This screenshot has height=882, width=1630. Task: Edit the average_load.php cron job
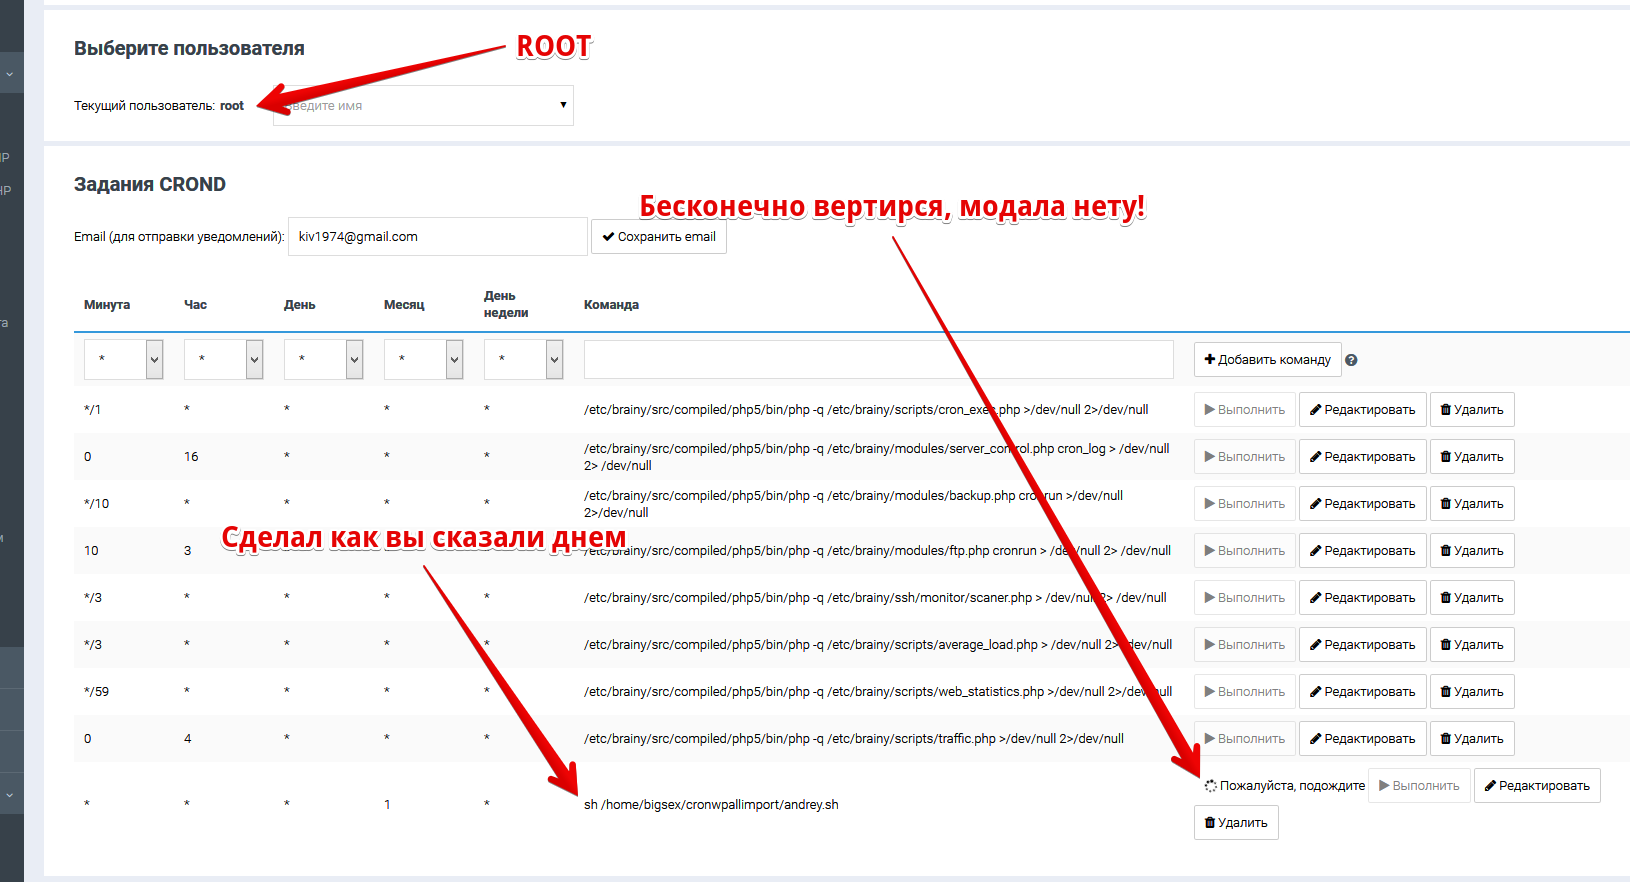[x=1362, y=645]
